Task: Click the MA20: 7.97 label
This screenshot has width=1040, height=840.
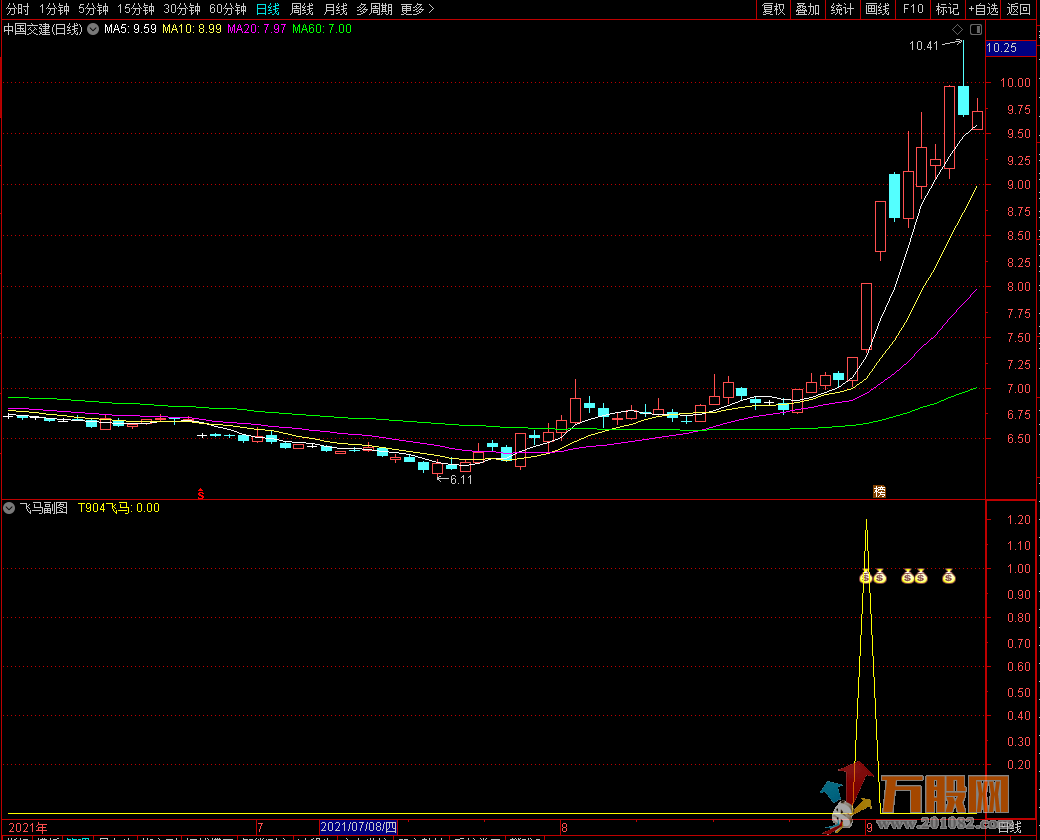Action: click(x=257, y=29)
